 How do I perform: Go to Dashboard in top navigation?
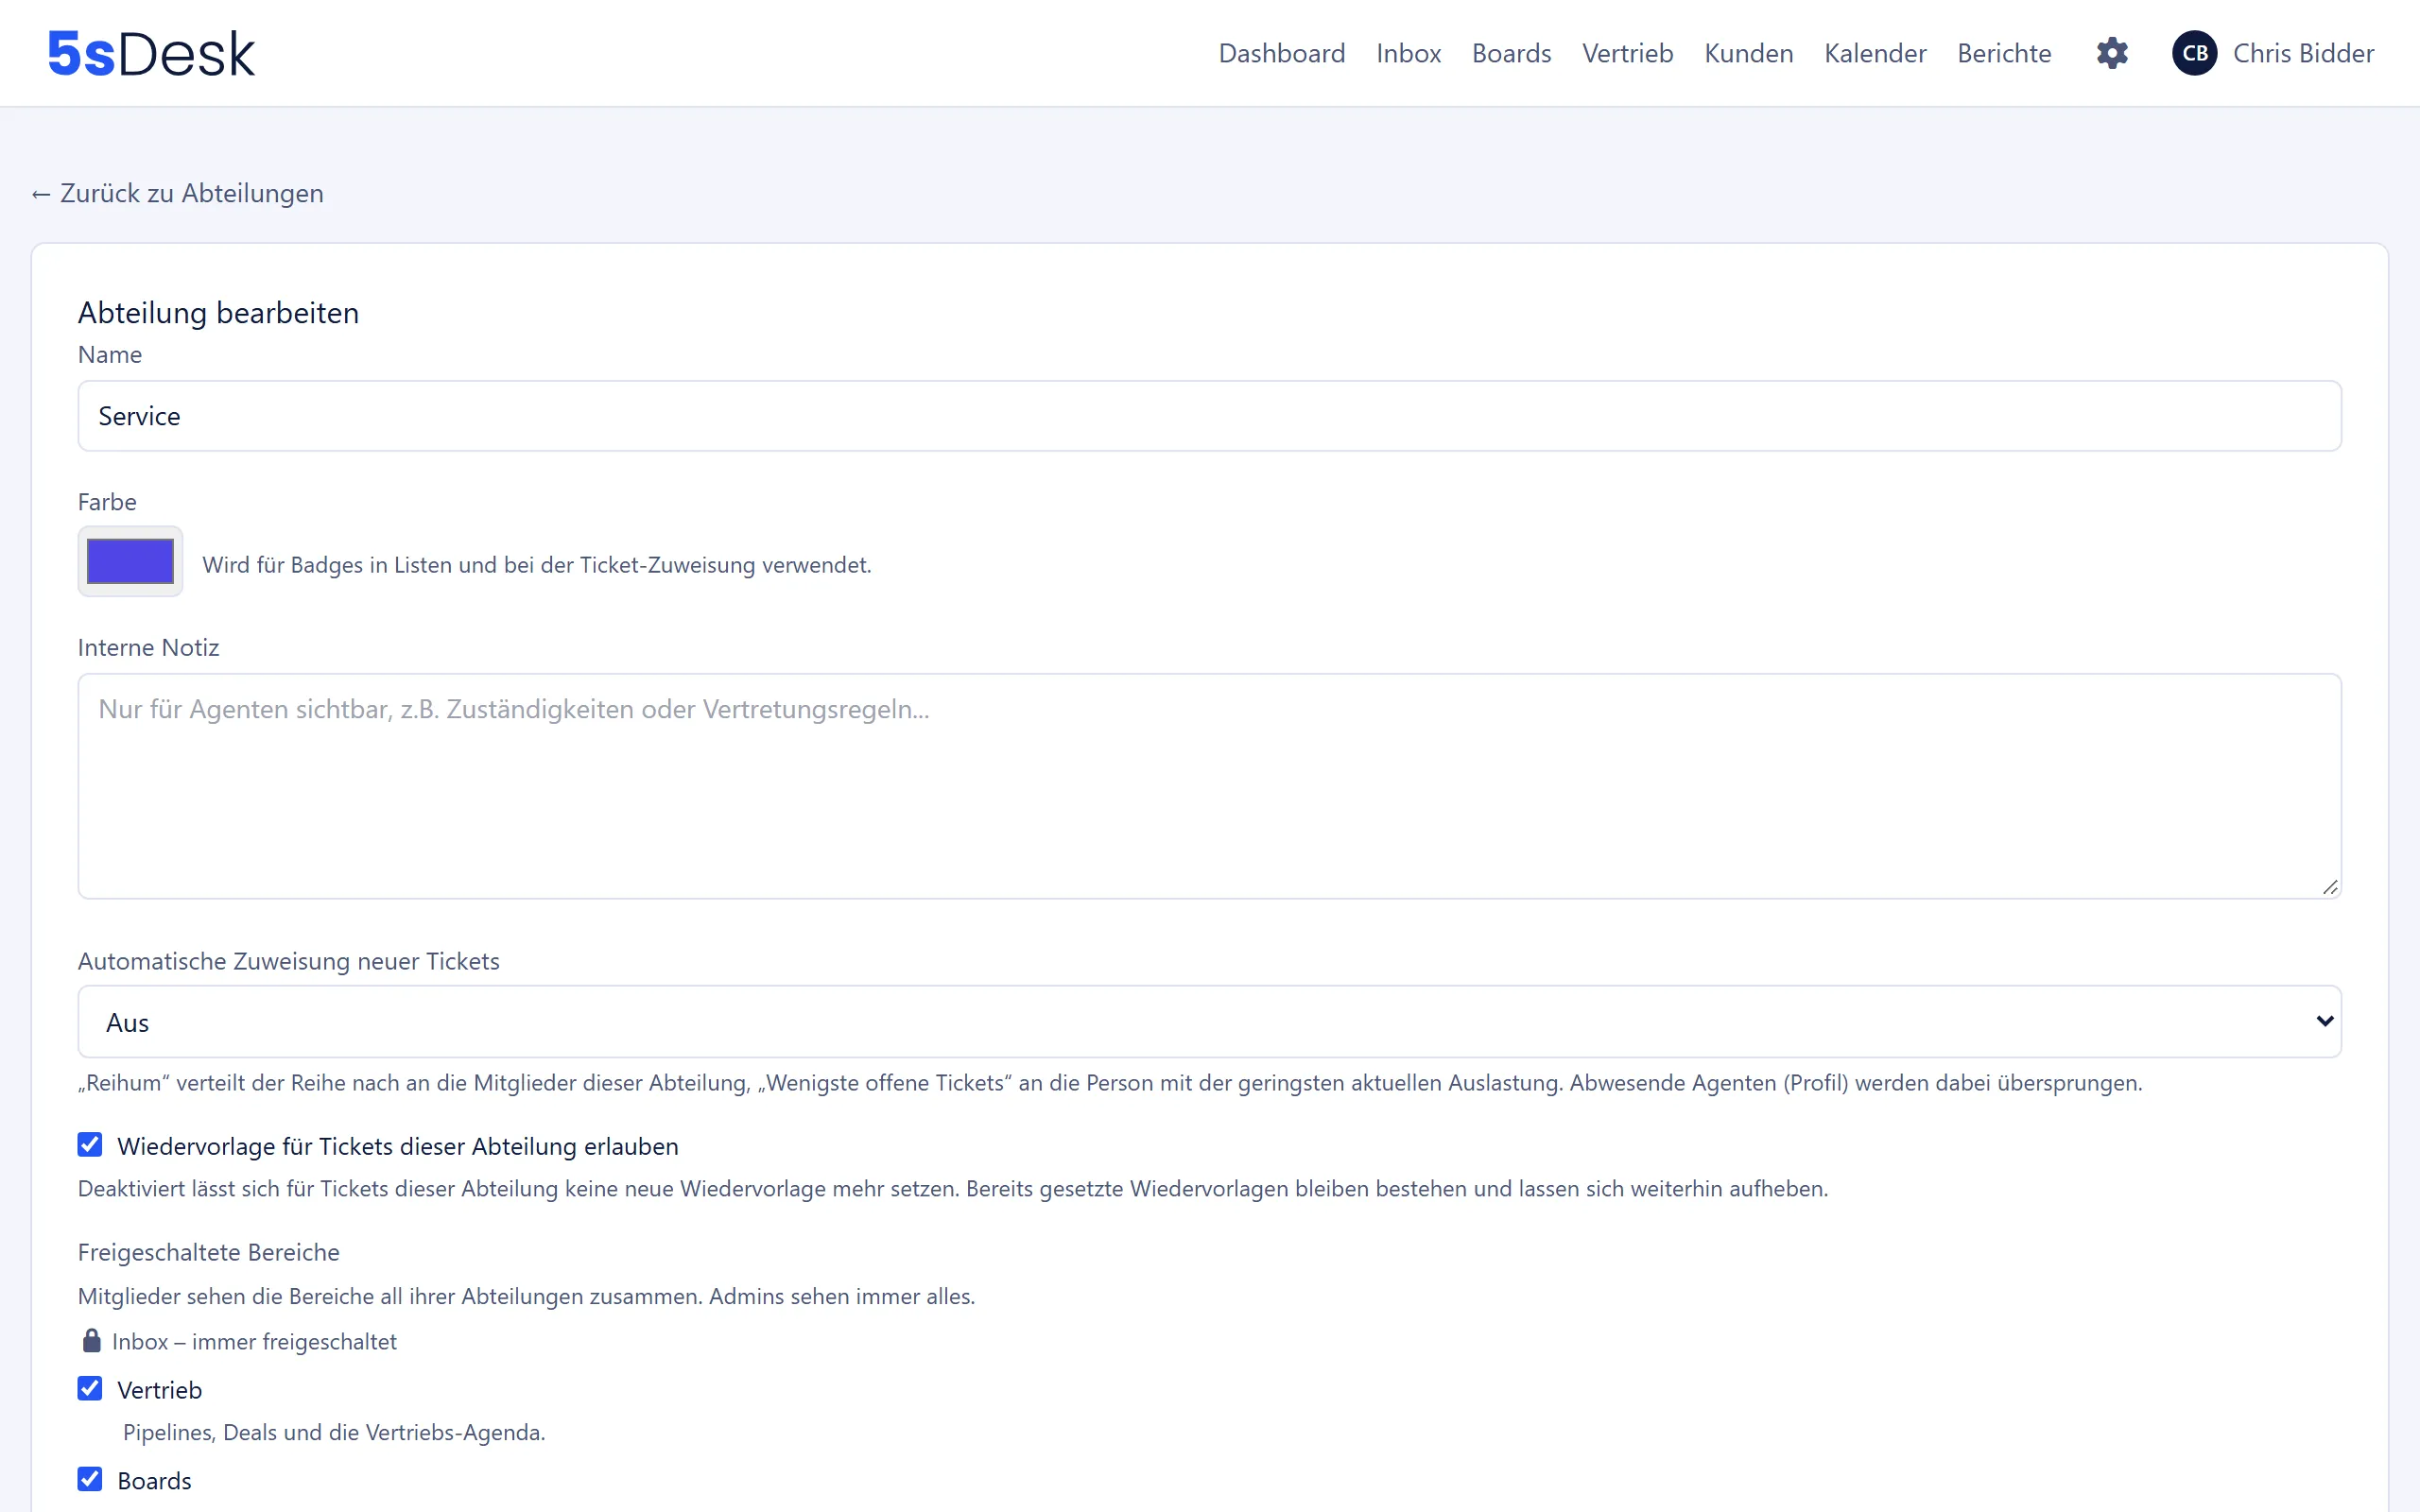(1282, 53)
